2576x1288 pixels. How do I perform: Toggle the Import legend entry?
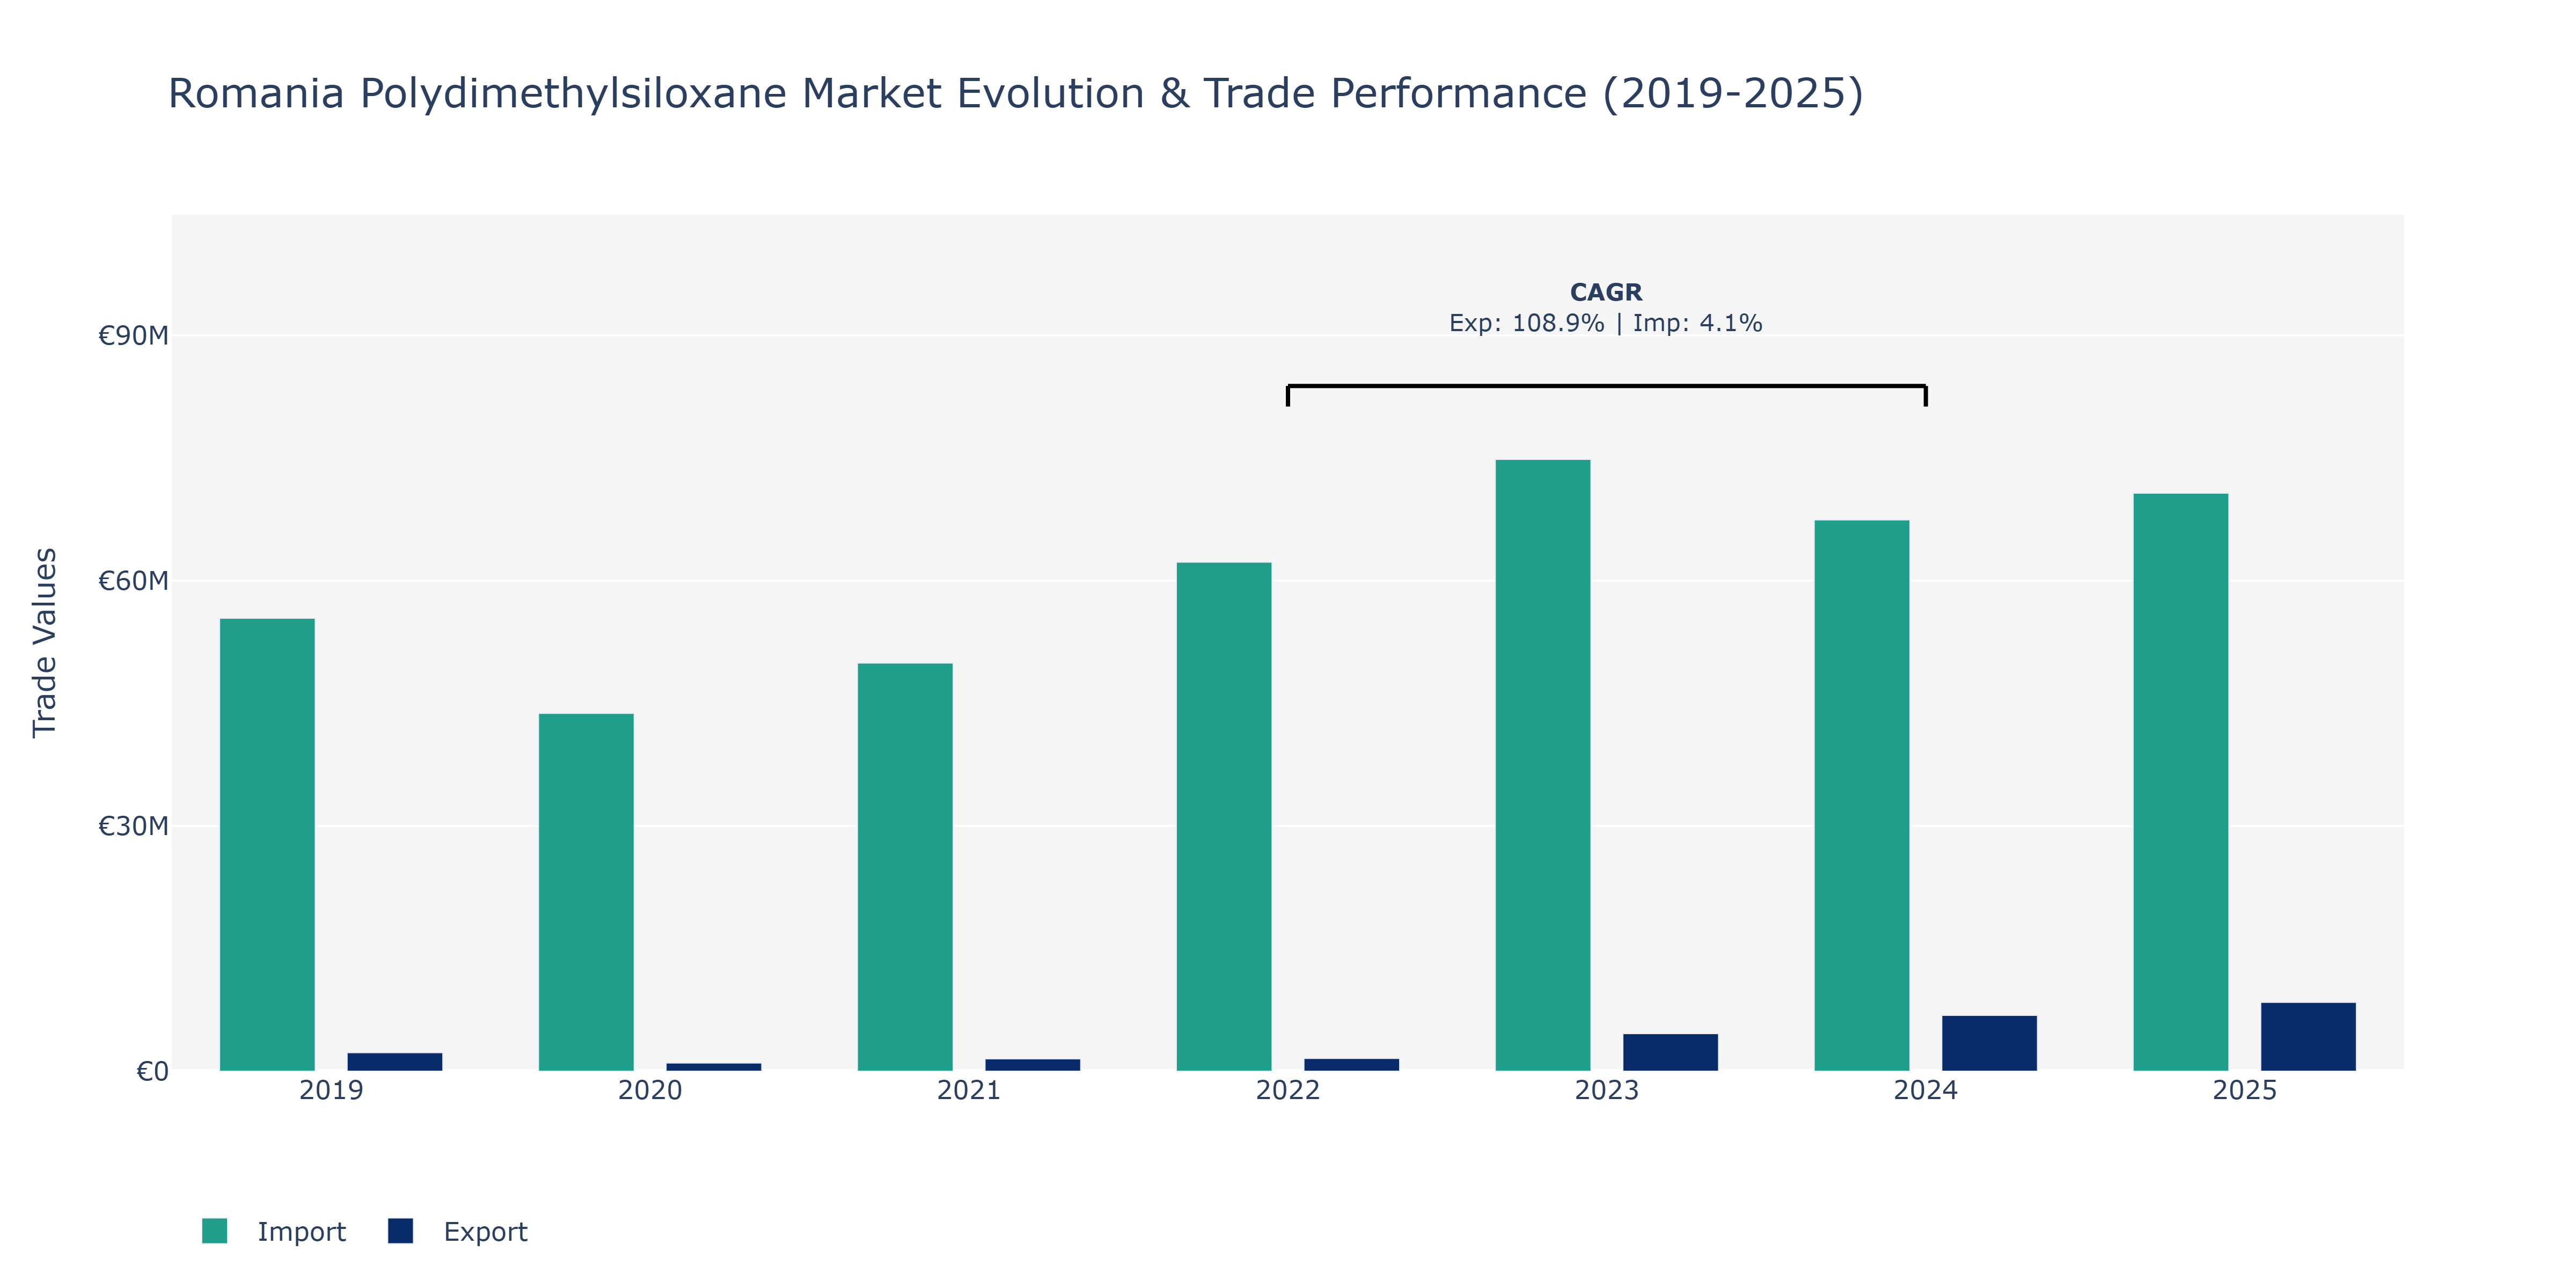pos(273,1231)
